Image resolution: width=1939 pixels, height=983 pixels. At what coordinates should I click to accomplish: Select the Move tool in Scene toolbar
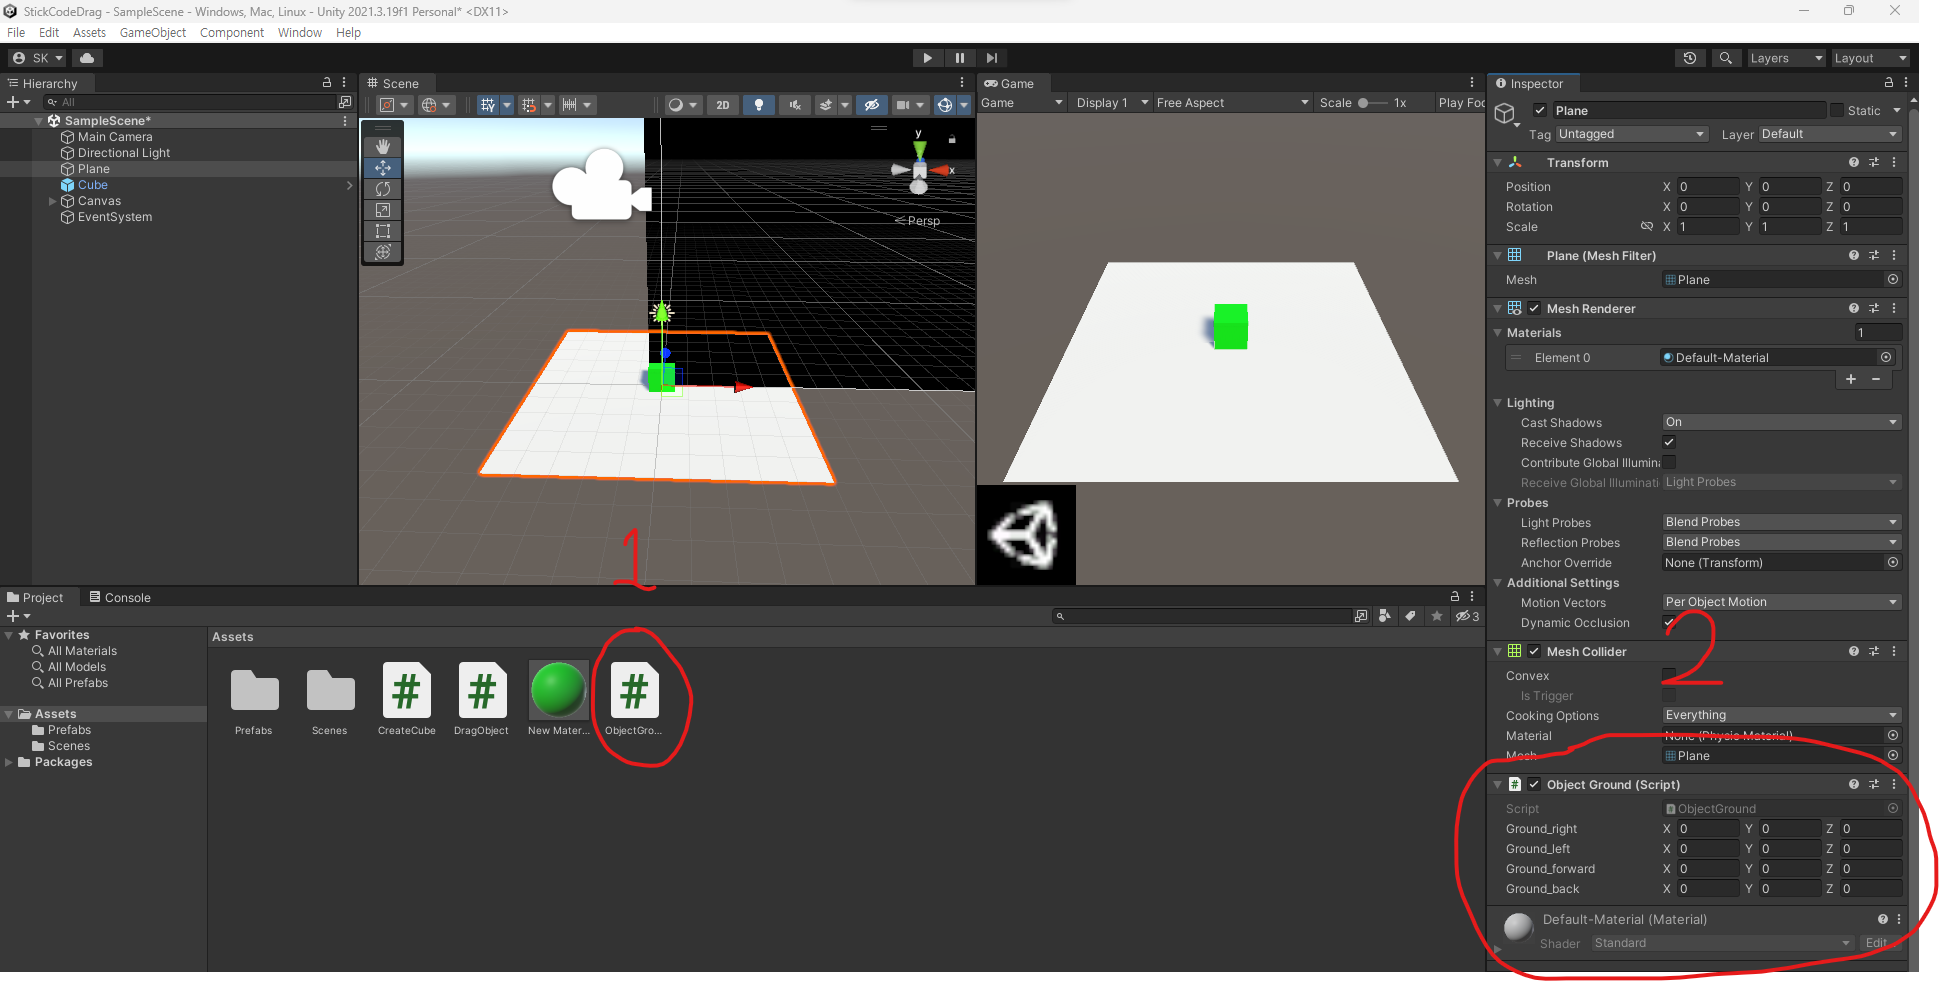pyautogui.click(x=382, y=168)
